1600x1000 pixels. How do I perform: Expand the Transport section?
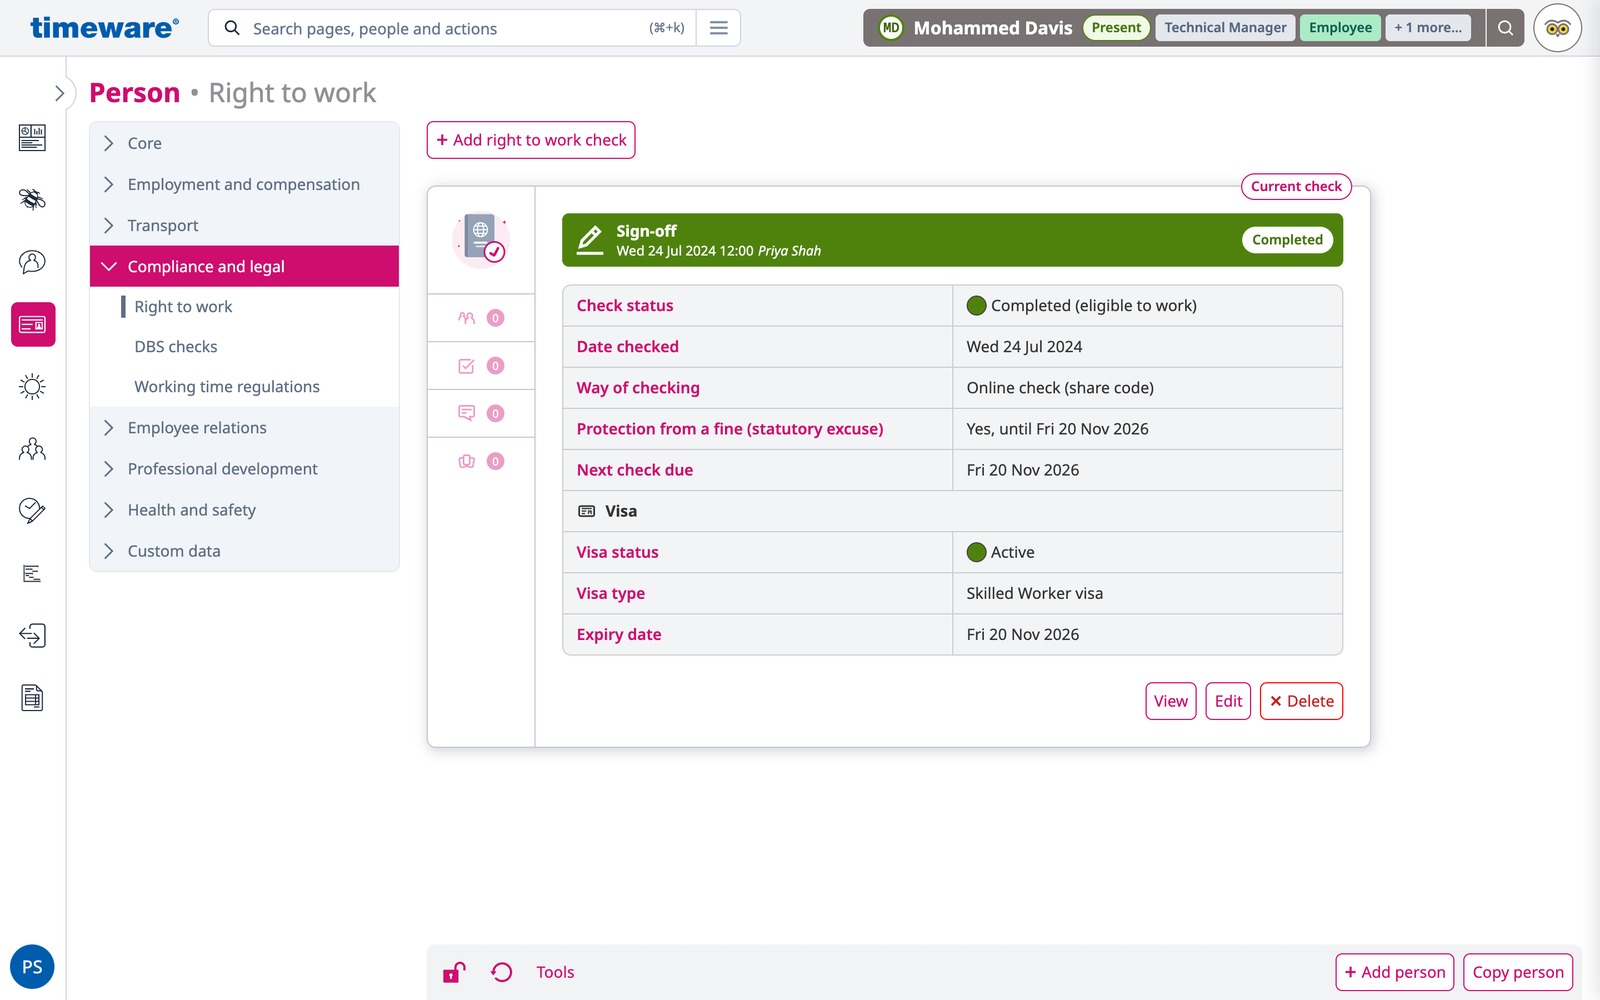click(244, 225)
